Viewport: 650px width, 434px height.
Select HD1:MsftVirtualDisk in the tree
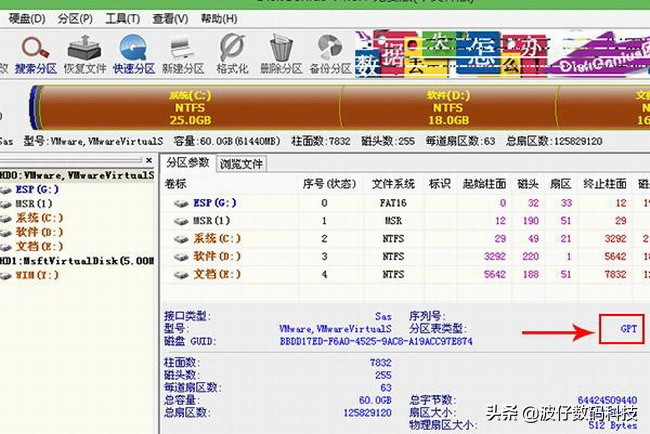(77, 261)
